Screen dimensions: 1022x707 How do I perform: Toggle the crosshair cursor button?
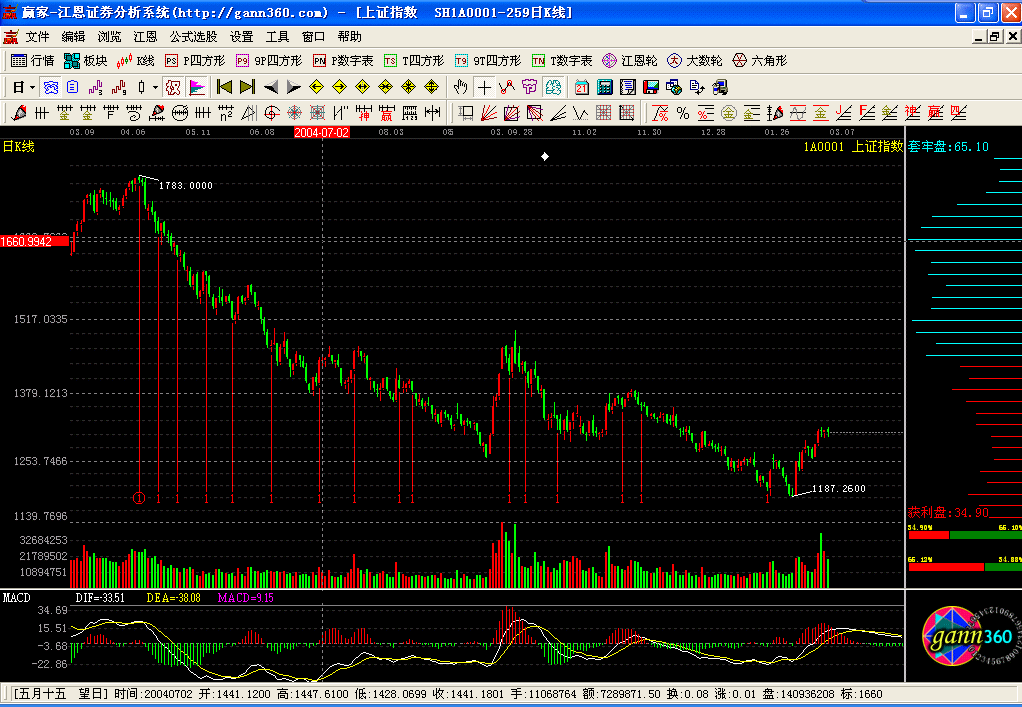tap(484, 87)
